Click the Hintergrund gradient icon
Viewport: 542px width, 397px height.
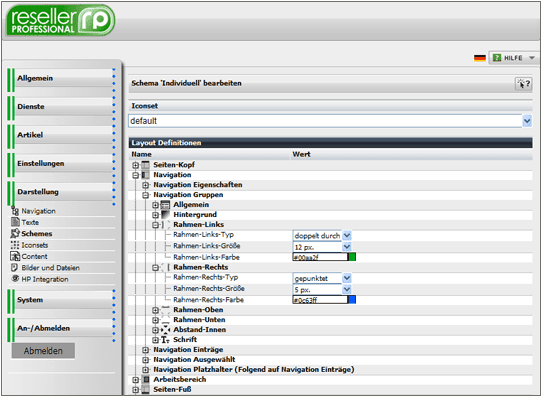pyautogui.click(x=166, y=215)
